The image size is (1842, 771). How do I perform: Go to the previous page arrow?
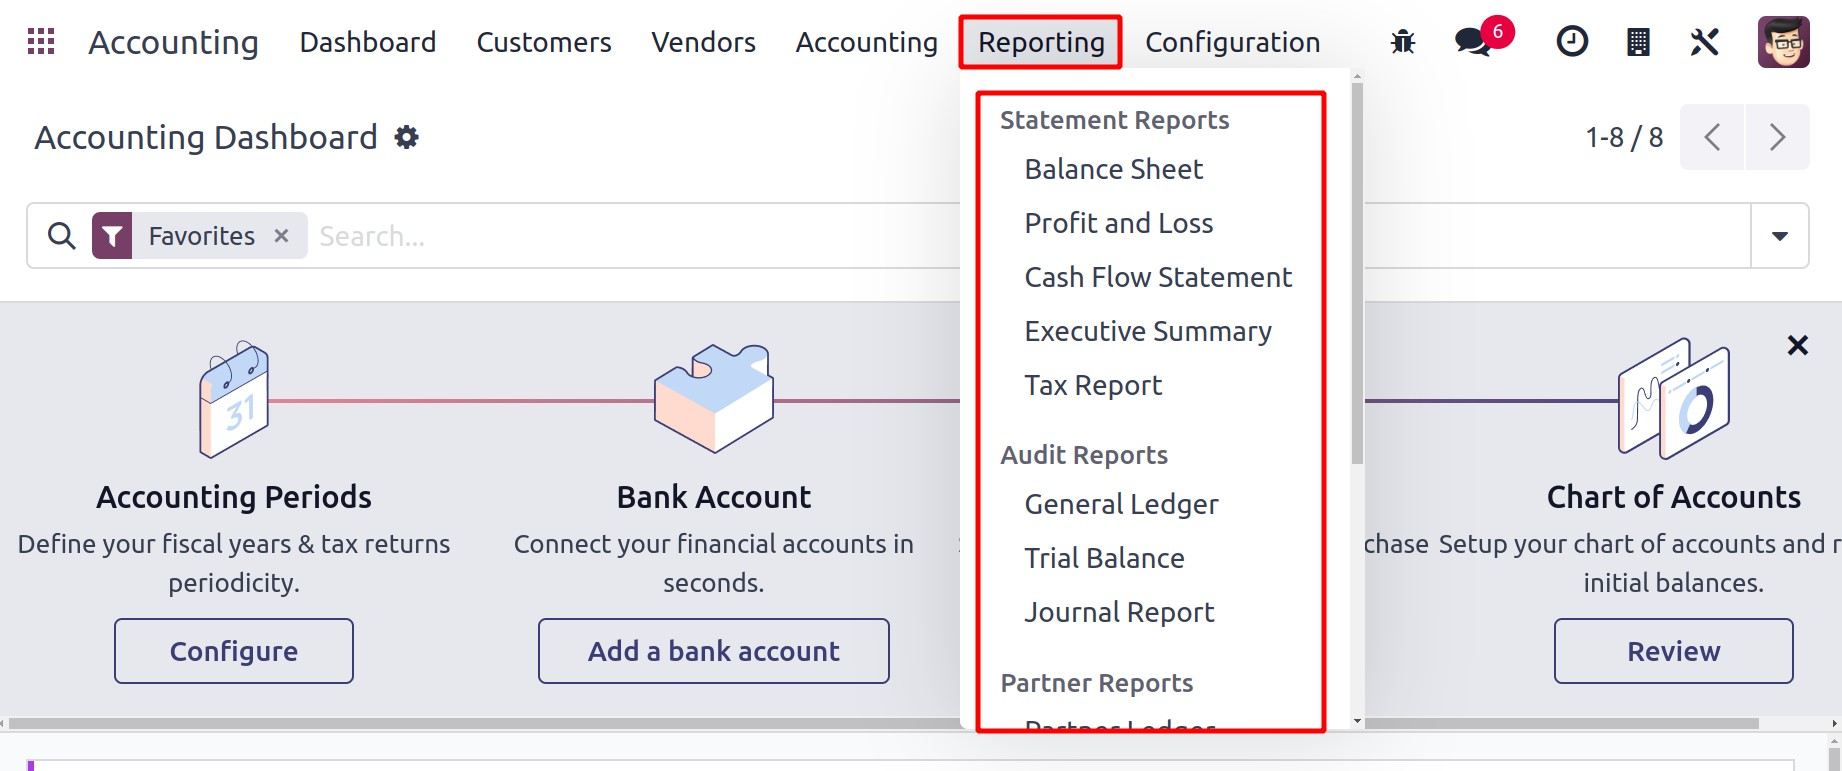click(x=1712, y=137)
